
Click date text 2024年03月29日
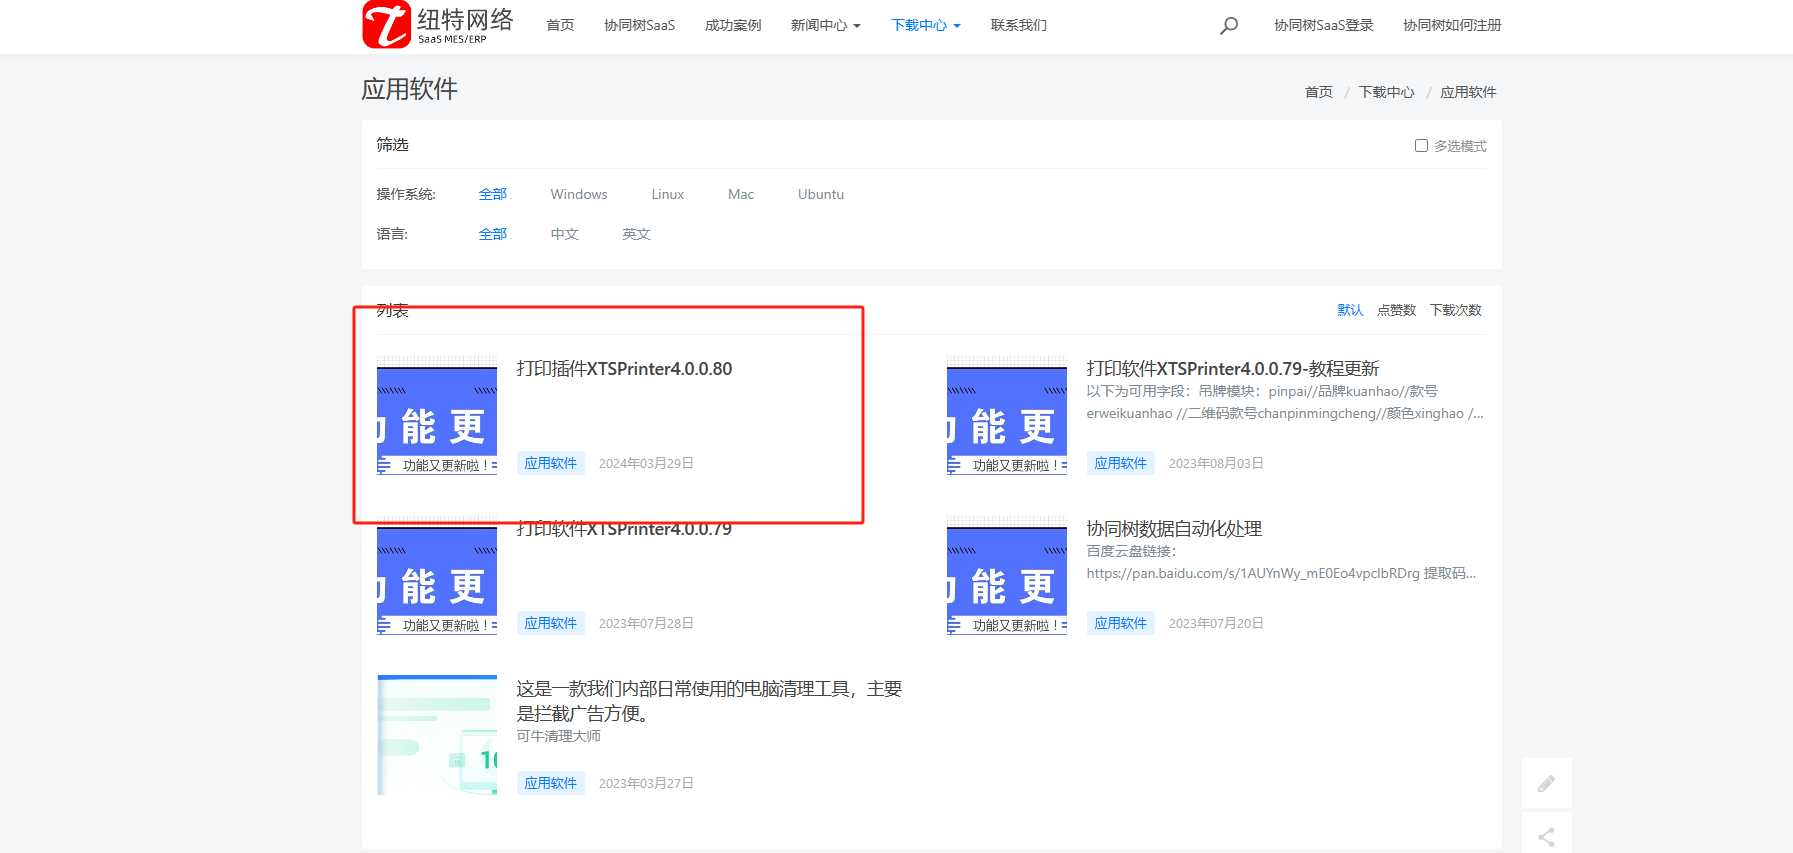pyautogui.click(x=646, y=463)
